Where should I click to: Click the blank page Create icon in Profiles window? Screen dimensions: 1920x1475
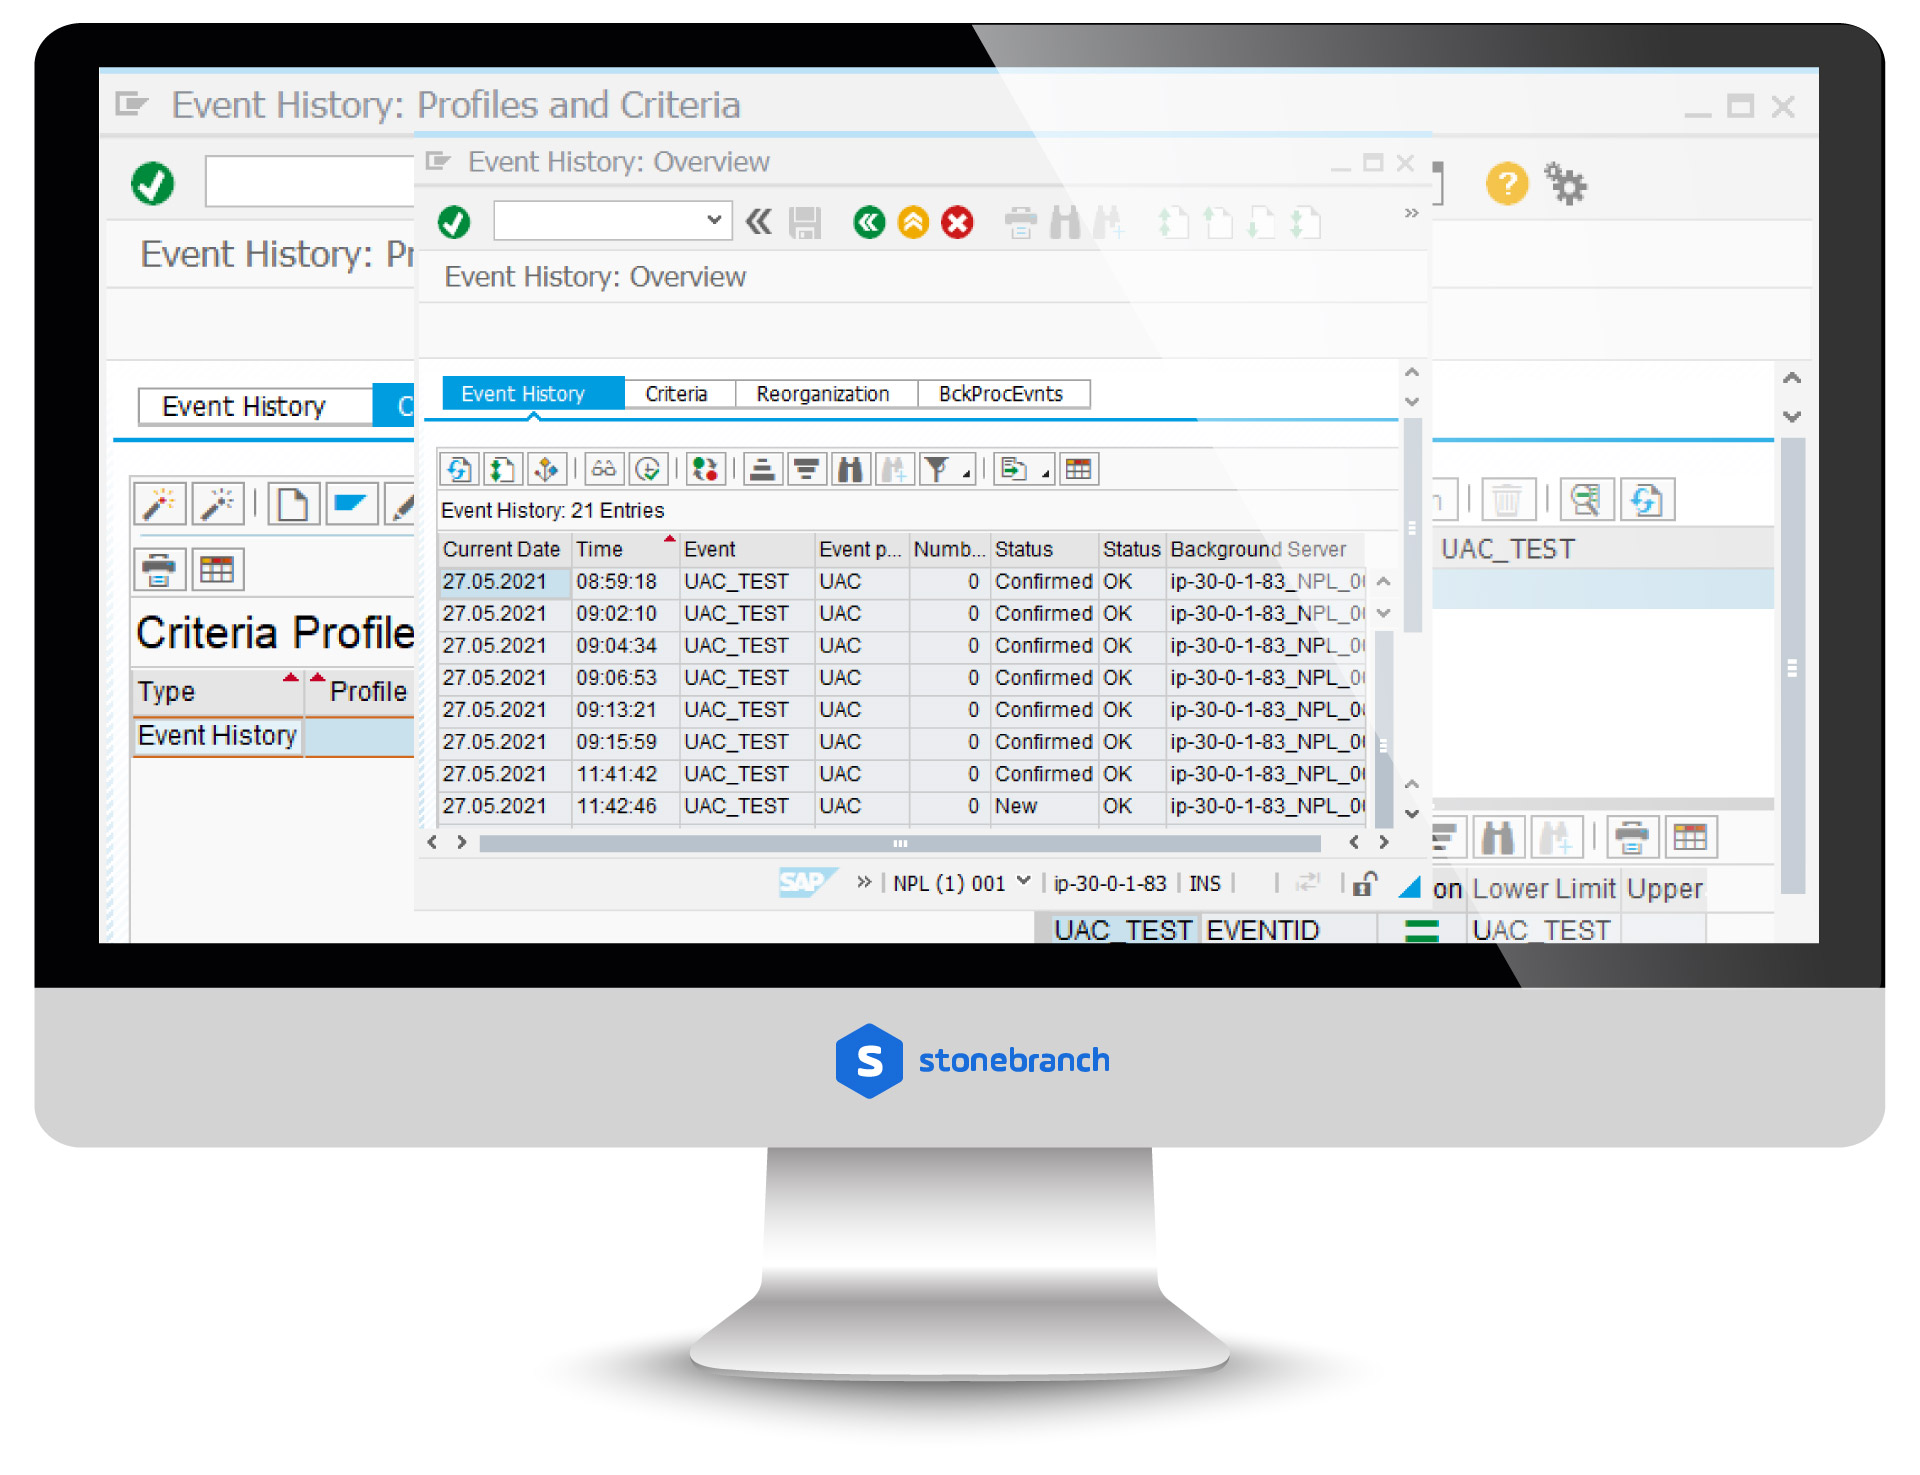point(293,504)
